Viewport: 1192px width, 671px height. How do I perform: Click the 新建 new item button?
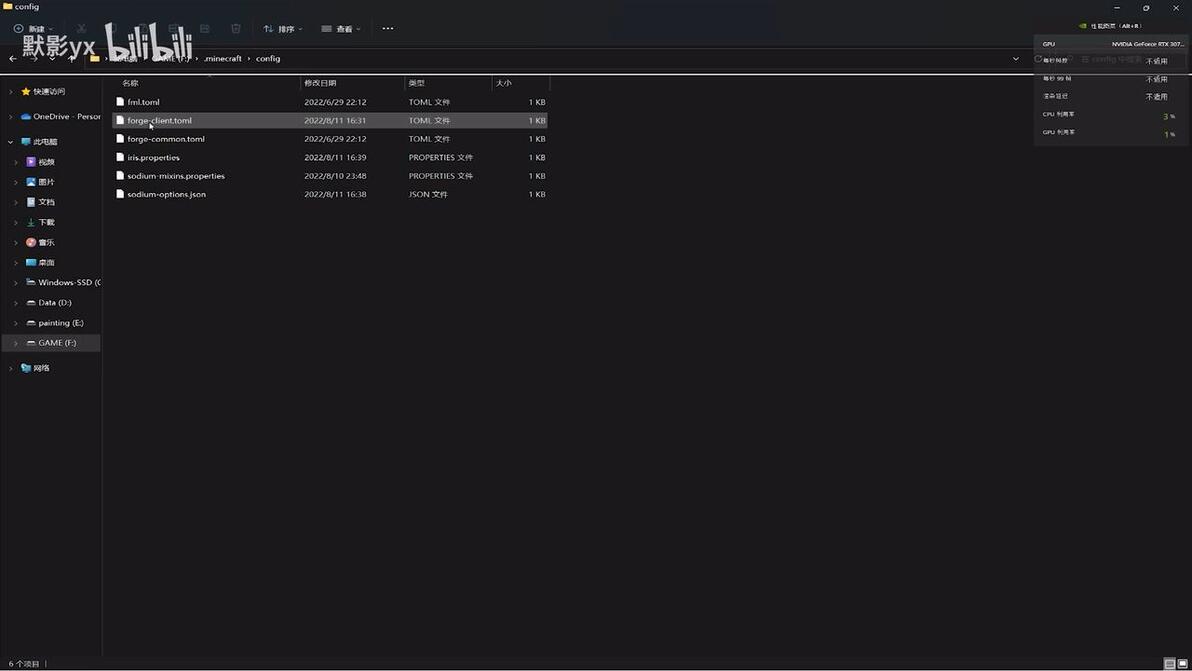click(33, 29)
